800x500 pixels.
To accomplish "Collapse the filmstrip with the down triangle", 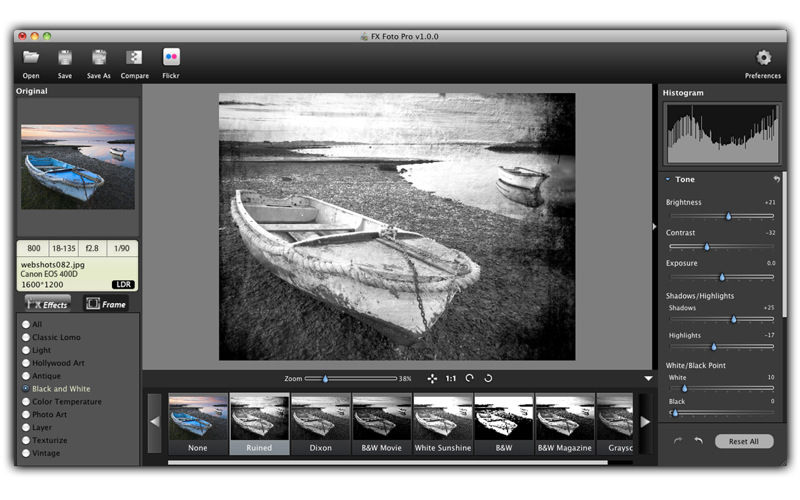I will [x=648, y=379].
